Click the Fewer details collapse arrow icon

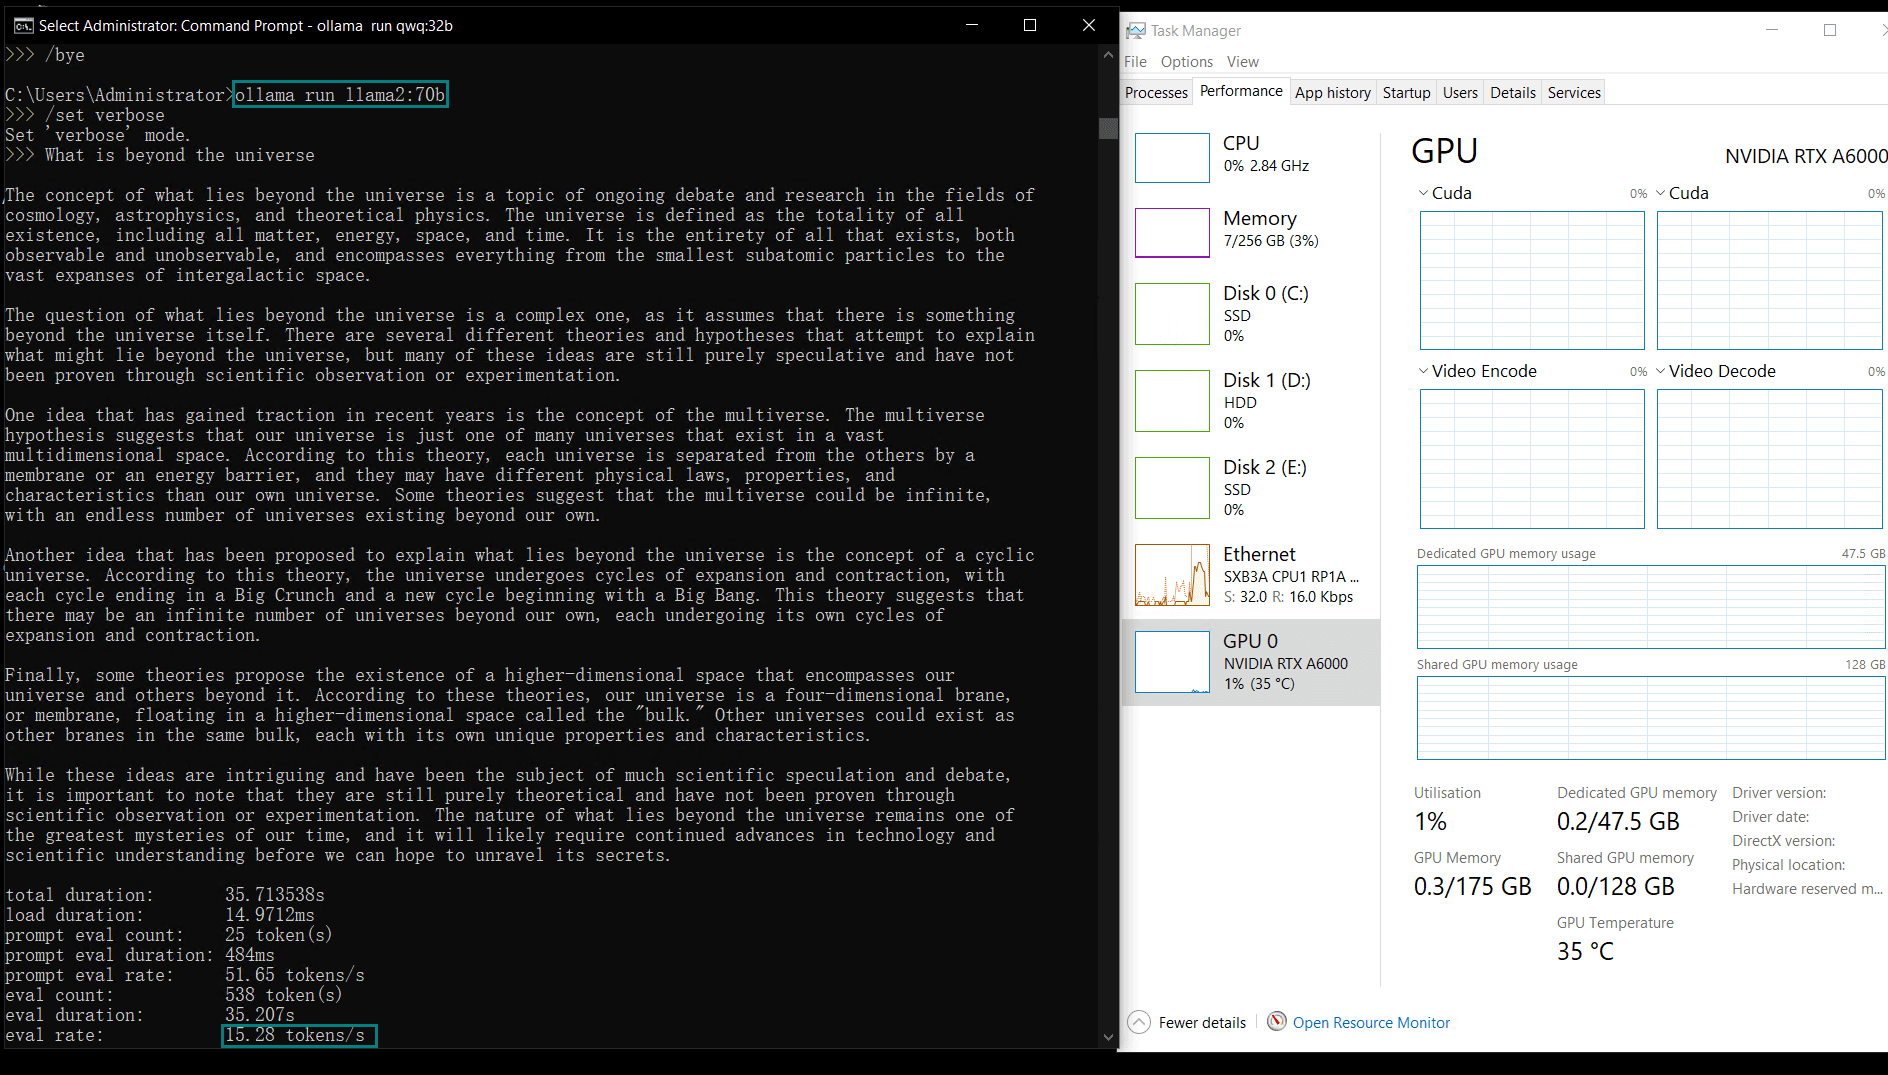[1139, 1022]
